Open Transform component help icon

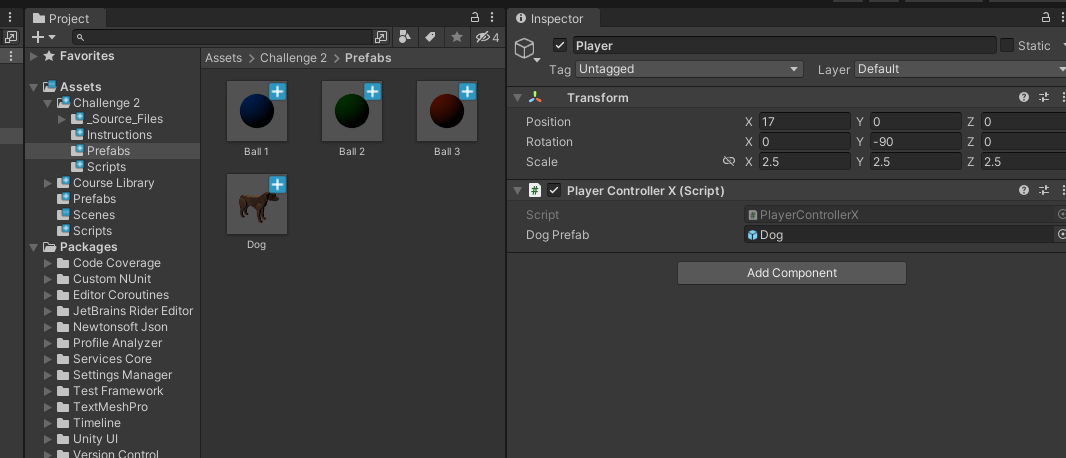(1024, 98)
